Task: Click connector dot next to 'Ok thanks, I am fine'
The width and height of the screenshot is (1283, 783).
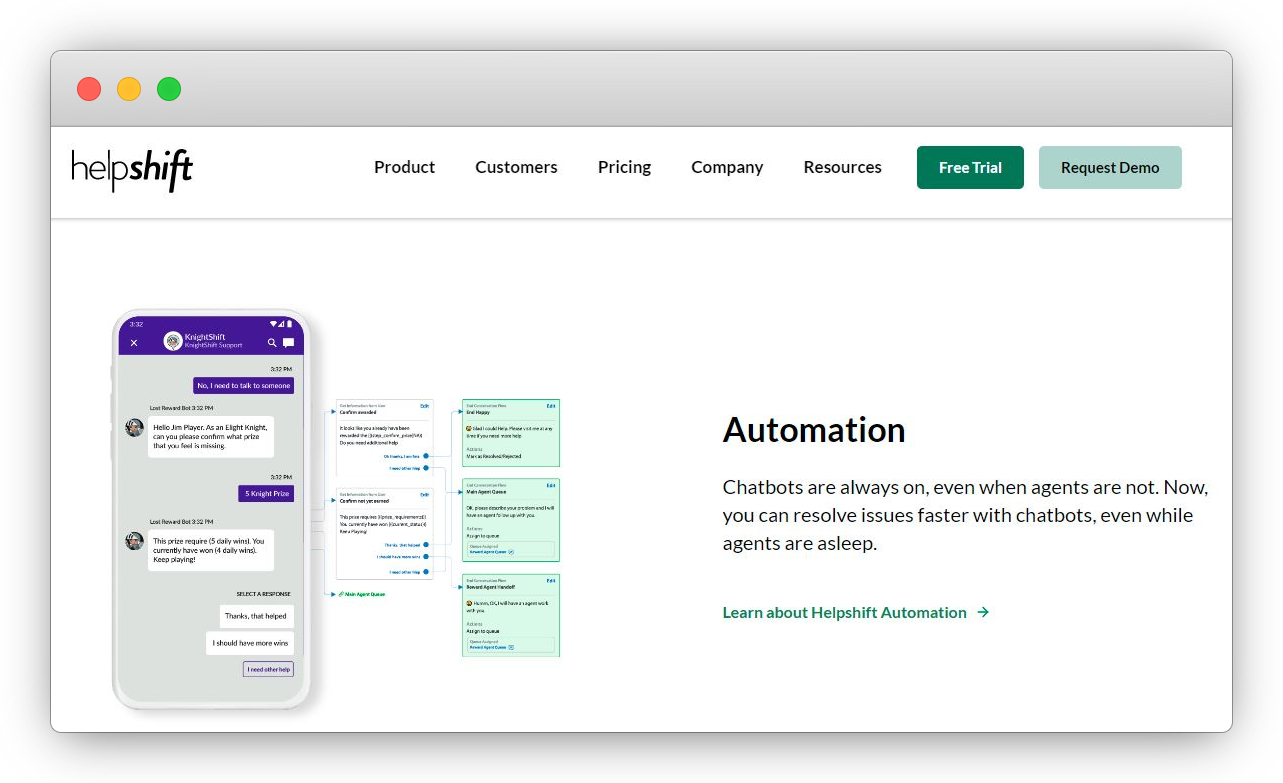Action: pyautogui.click(x=426, y=456)
